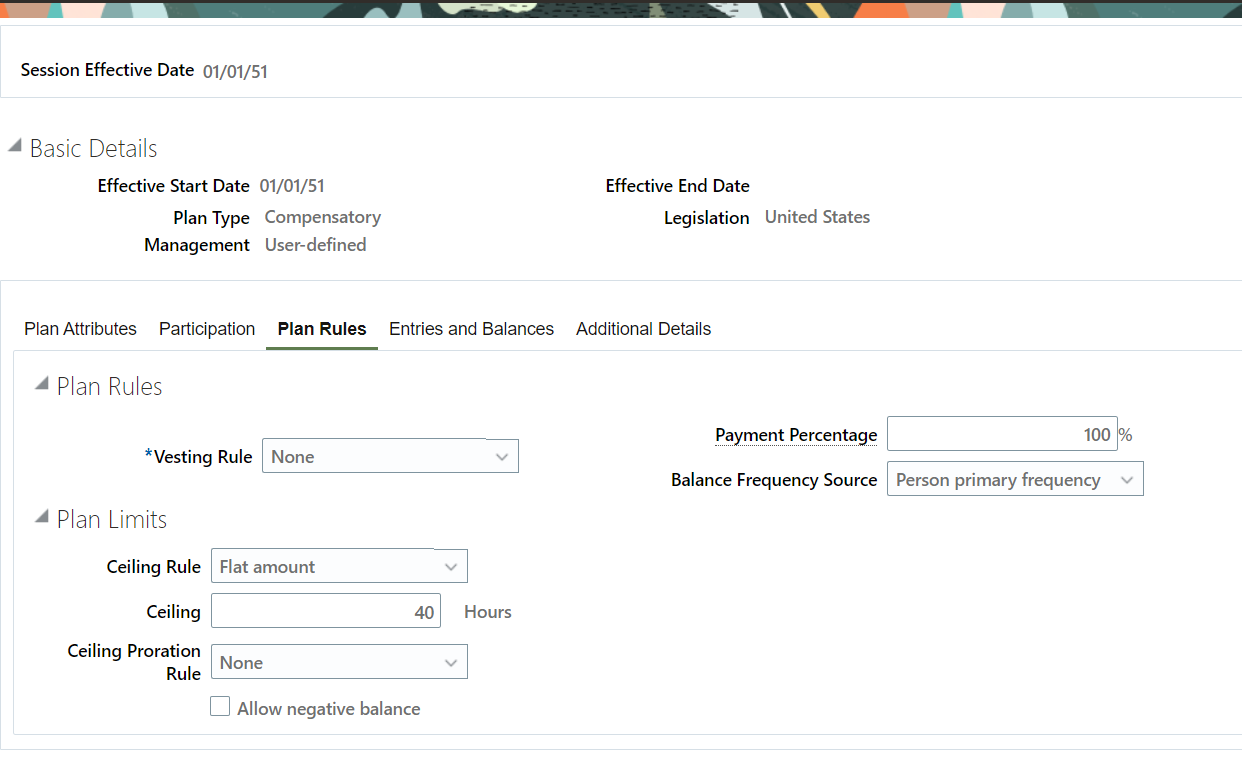The width and height of the screenshot is (1242, 766).
Task: Click the Ceiling hours value field
Action: 325,611
